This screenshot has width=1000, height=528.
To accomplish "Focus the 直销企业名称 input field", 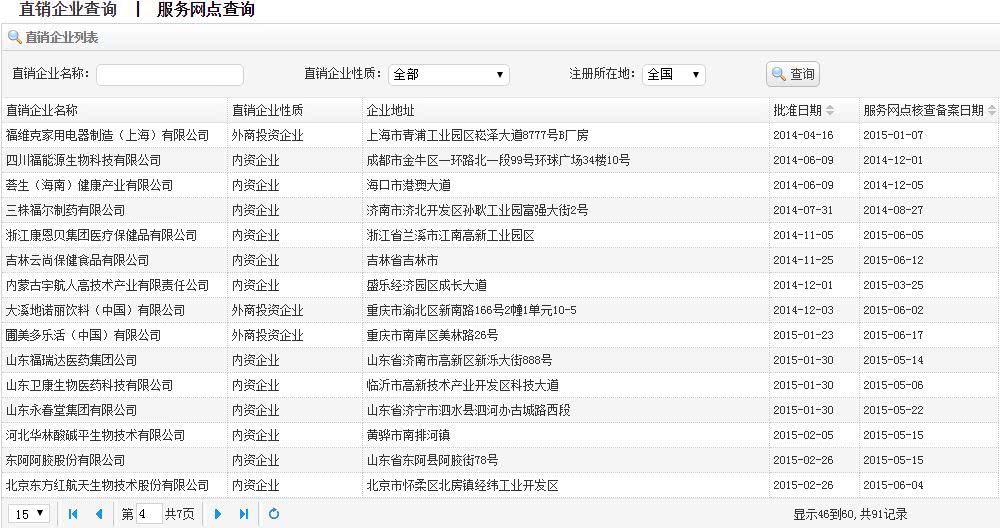I will point(170,75).
